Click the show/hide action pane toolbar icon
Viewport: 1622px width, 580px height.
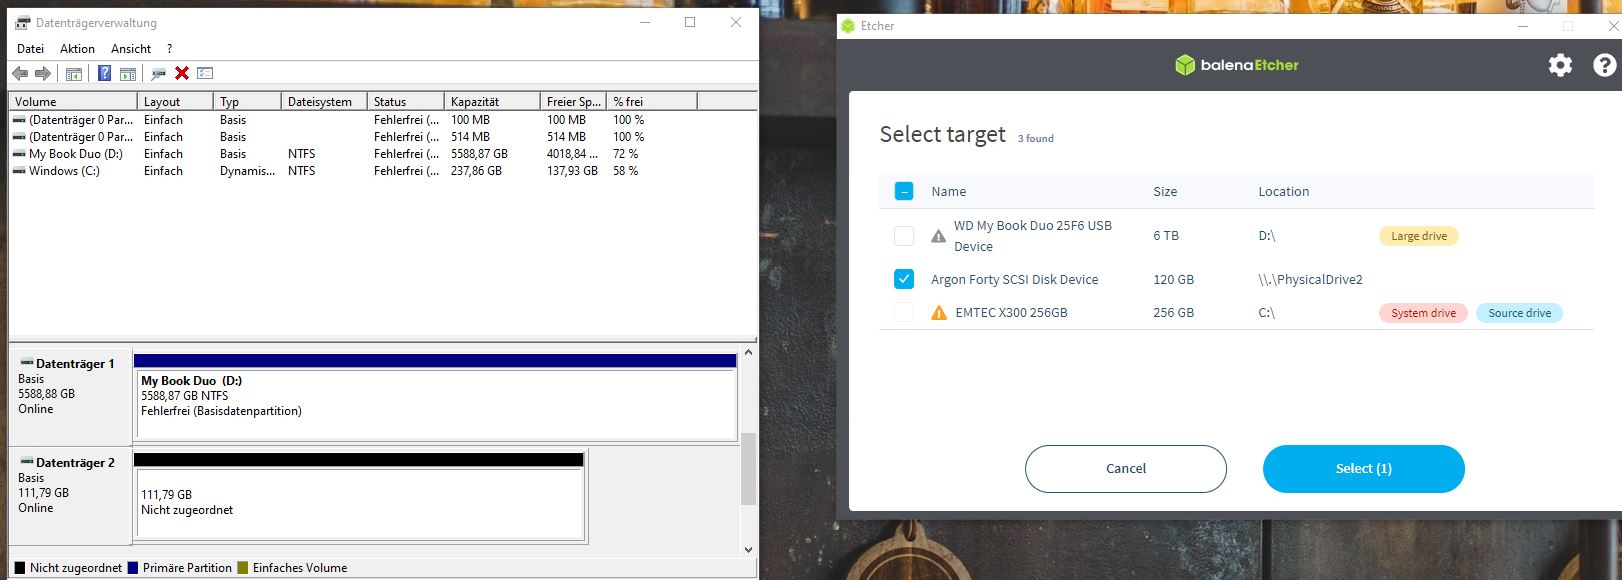click(x=128, y=73)
